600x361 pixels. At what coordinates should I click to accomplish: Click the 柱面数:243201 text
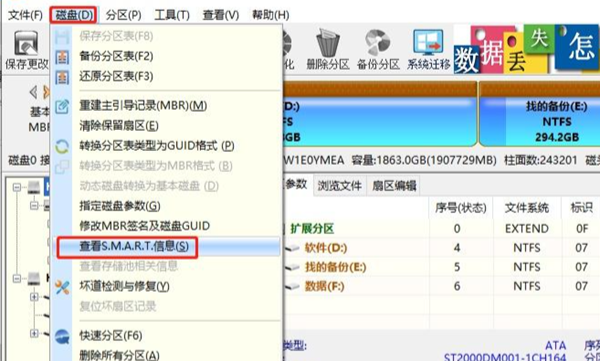pyautogui.click(x=541, y=160)
